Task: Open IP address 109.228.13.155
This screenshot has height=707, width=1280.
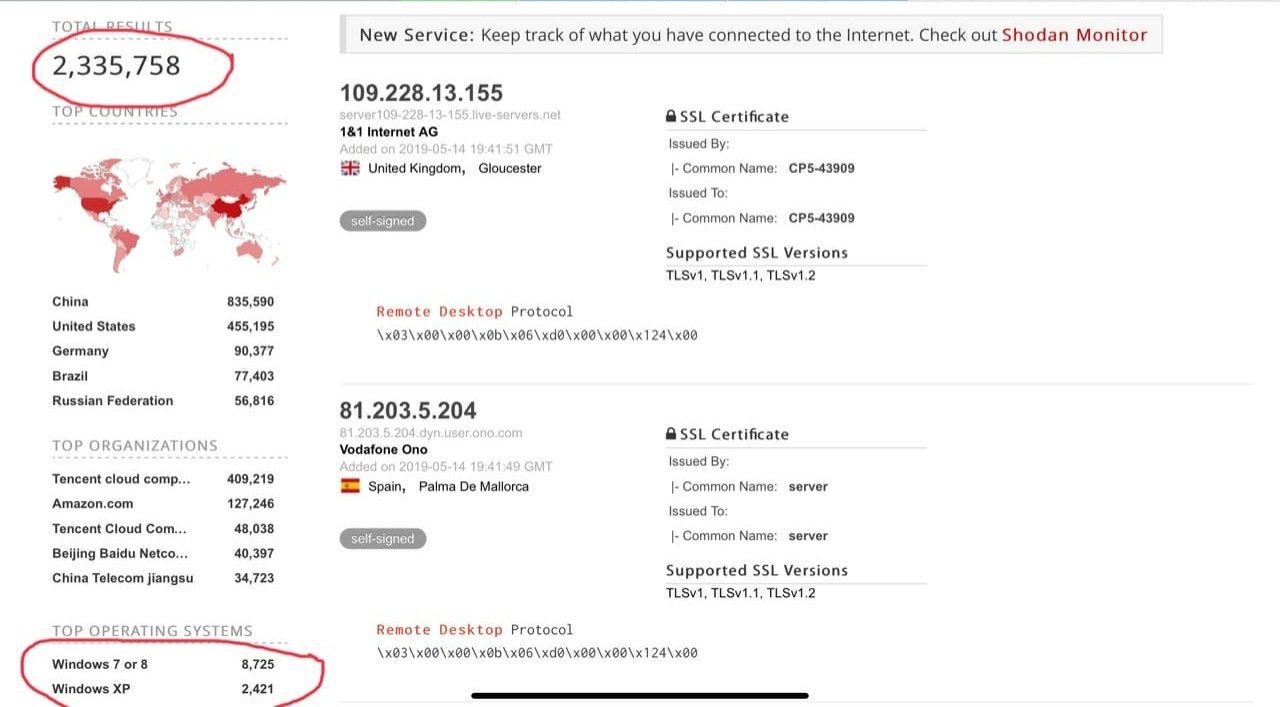Action: [421, 93]
